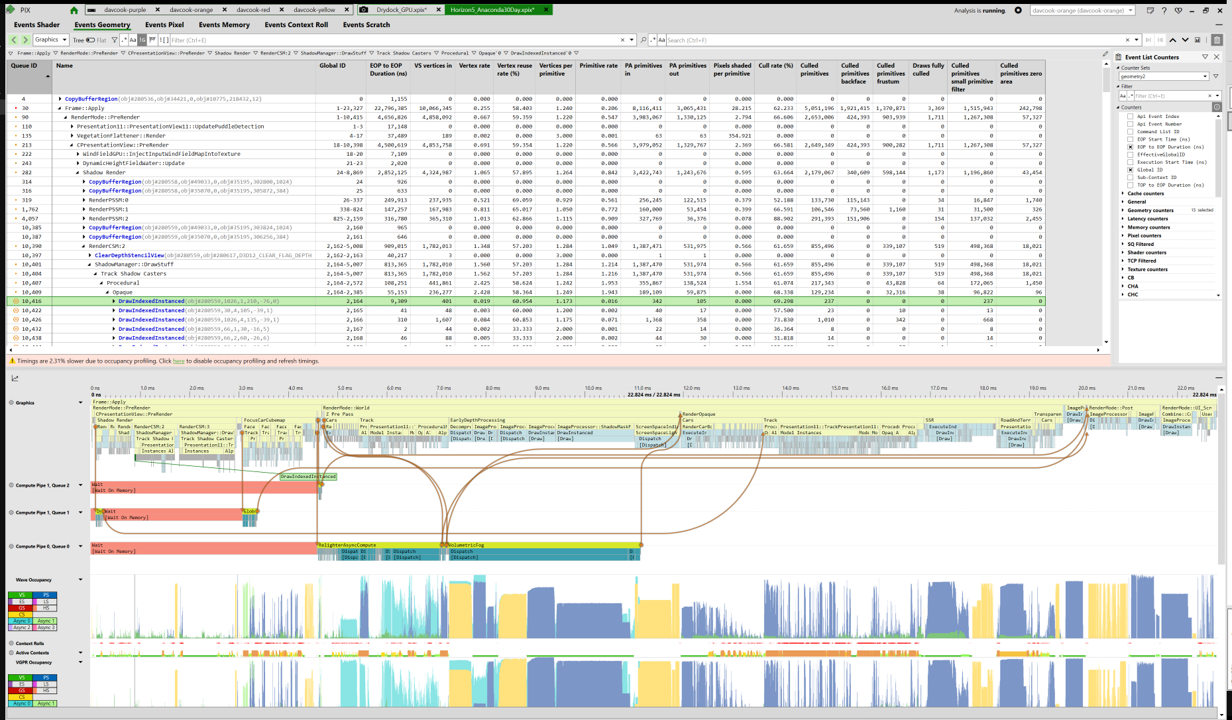Viewport: 1232px width, 720px height.
Task: Click the PS legend swatch in Wave Occupancy
Action: pyautogui.click(x=45, y=596)
